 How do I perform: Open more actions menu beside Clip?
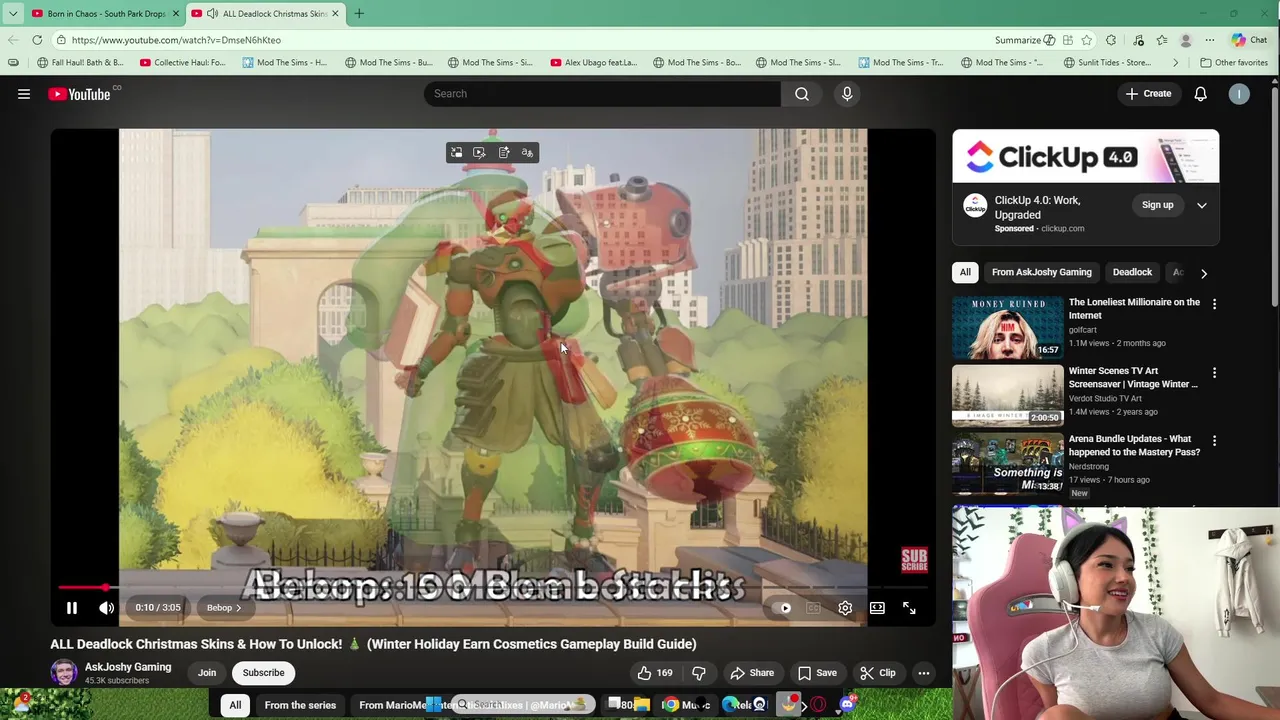tap(924, 673)
